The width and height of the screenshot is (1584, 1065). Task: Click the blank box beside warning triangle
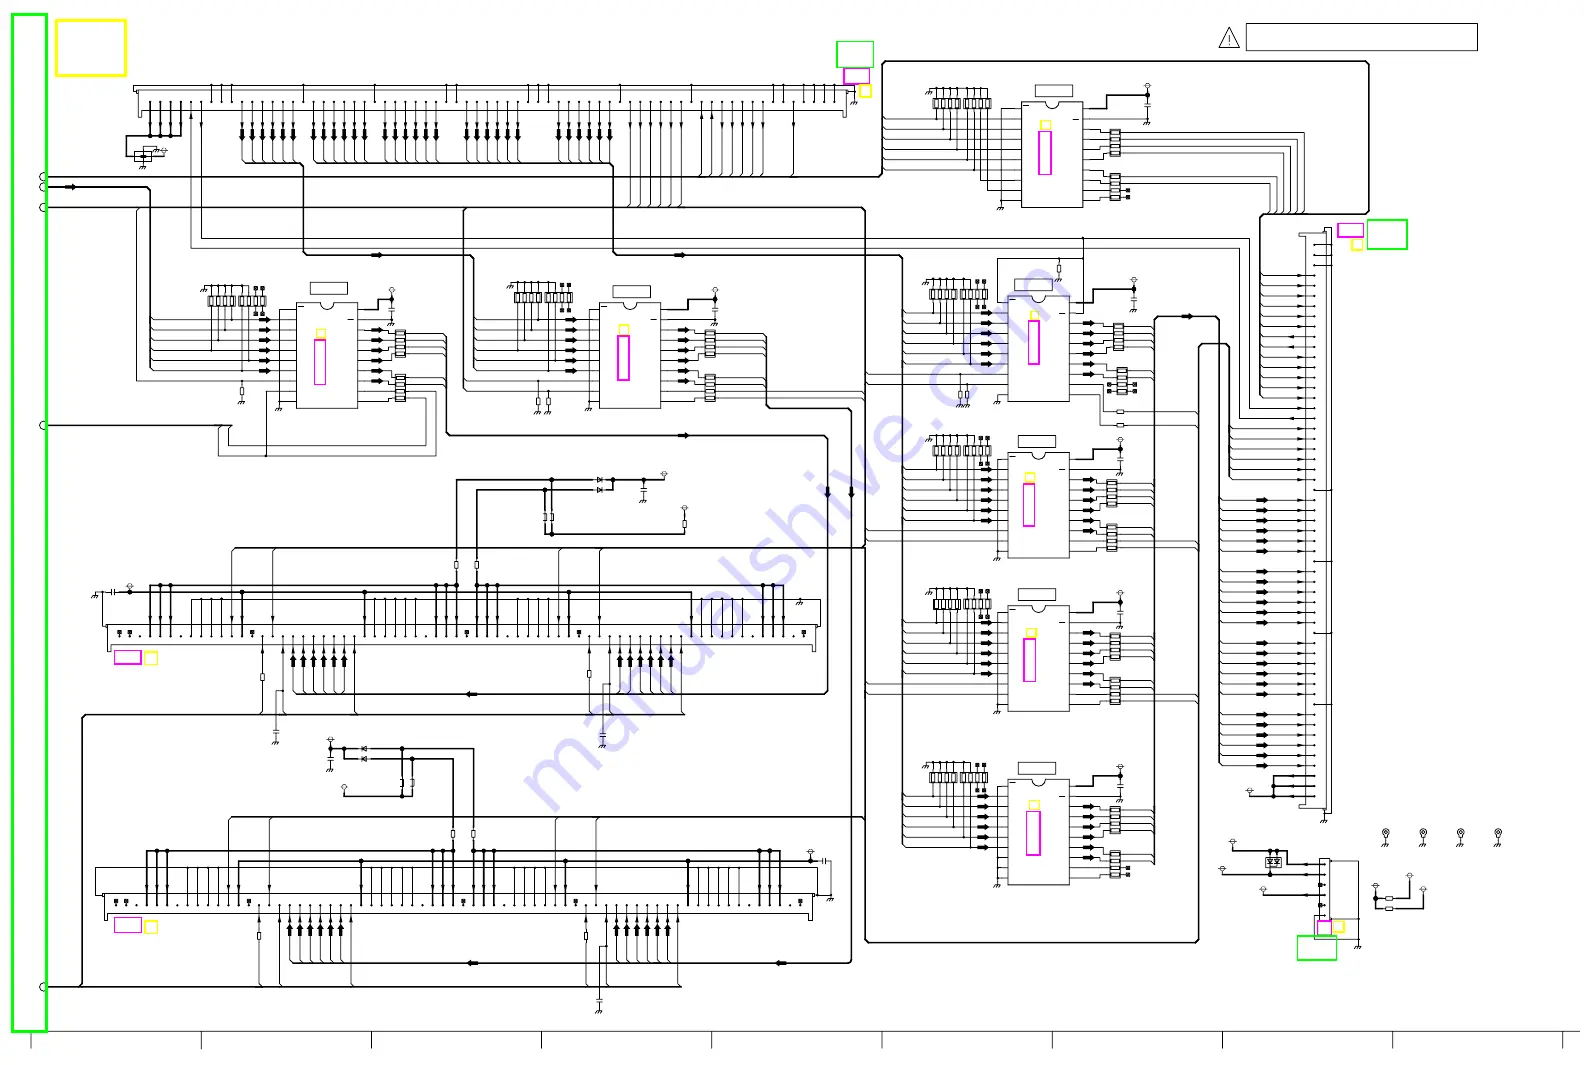click(1361, 37)
